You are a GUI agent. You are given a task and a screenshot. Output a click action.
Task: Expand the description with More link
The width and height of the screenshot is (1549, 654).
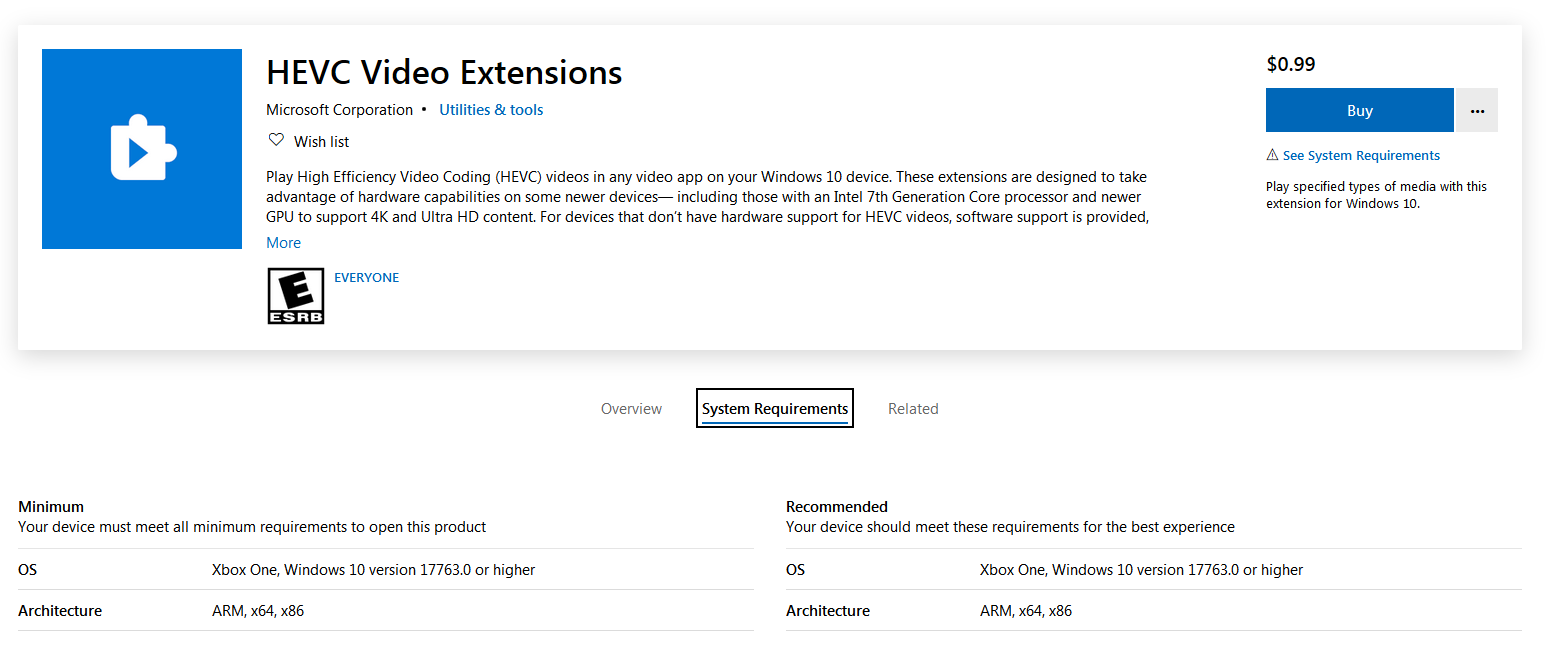point(283,243)
